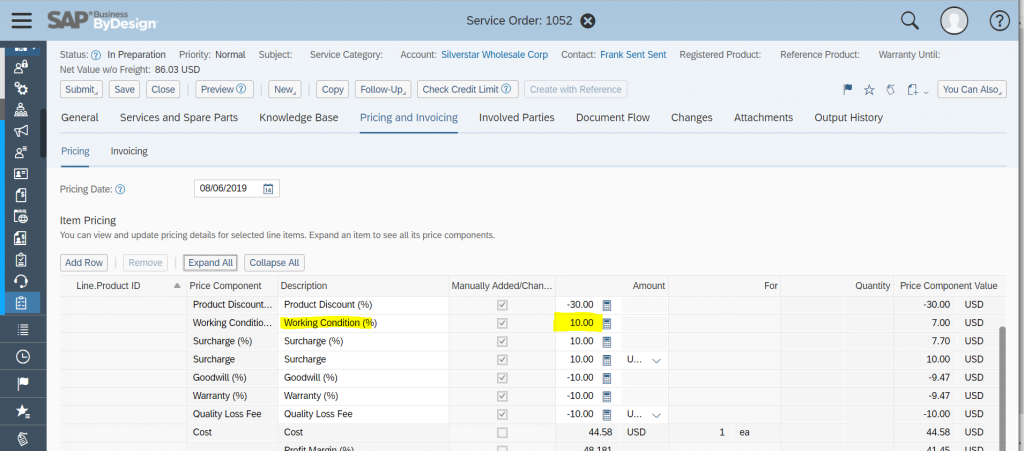Screen dimensions: 1024x451
Task: Switch to the General tab
Action: (80, 117)
